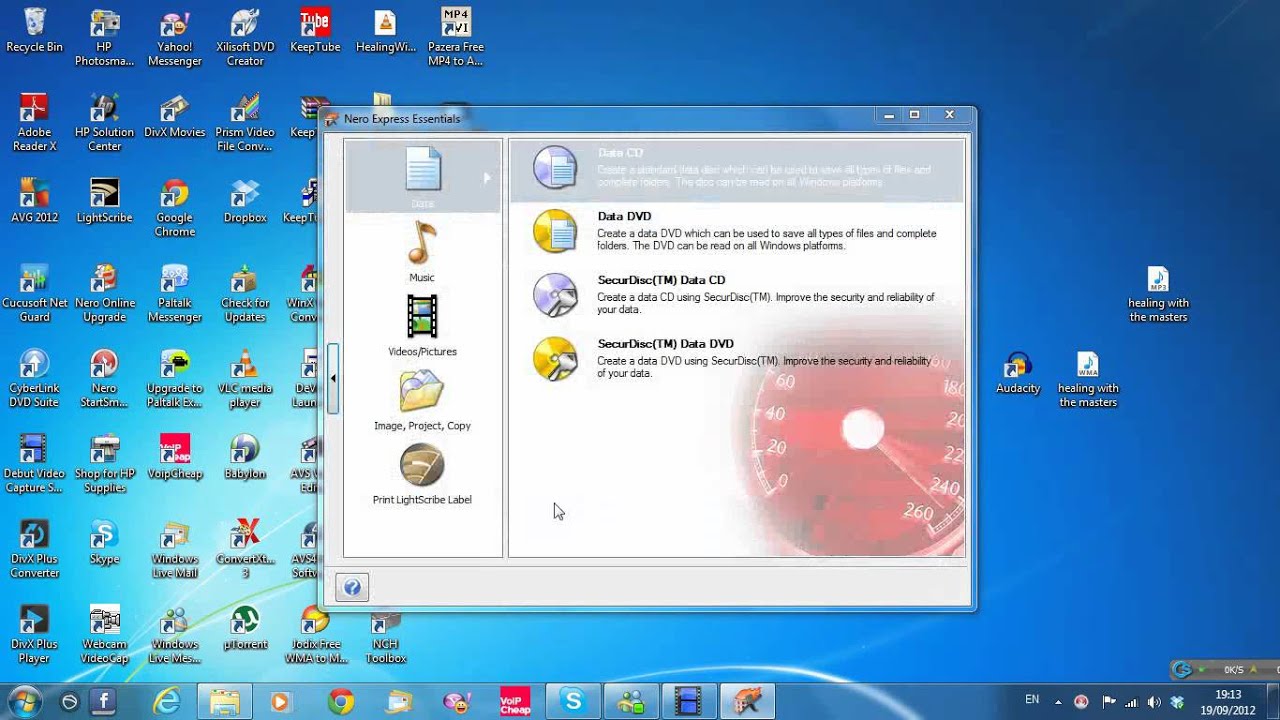Open VoipCheap desktop shortcut
Image resolution: width=1280 pixels, height=720 pixels.
[x=174, y=456]
